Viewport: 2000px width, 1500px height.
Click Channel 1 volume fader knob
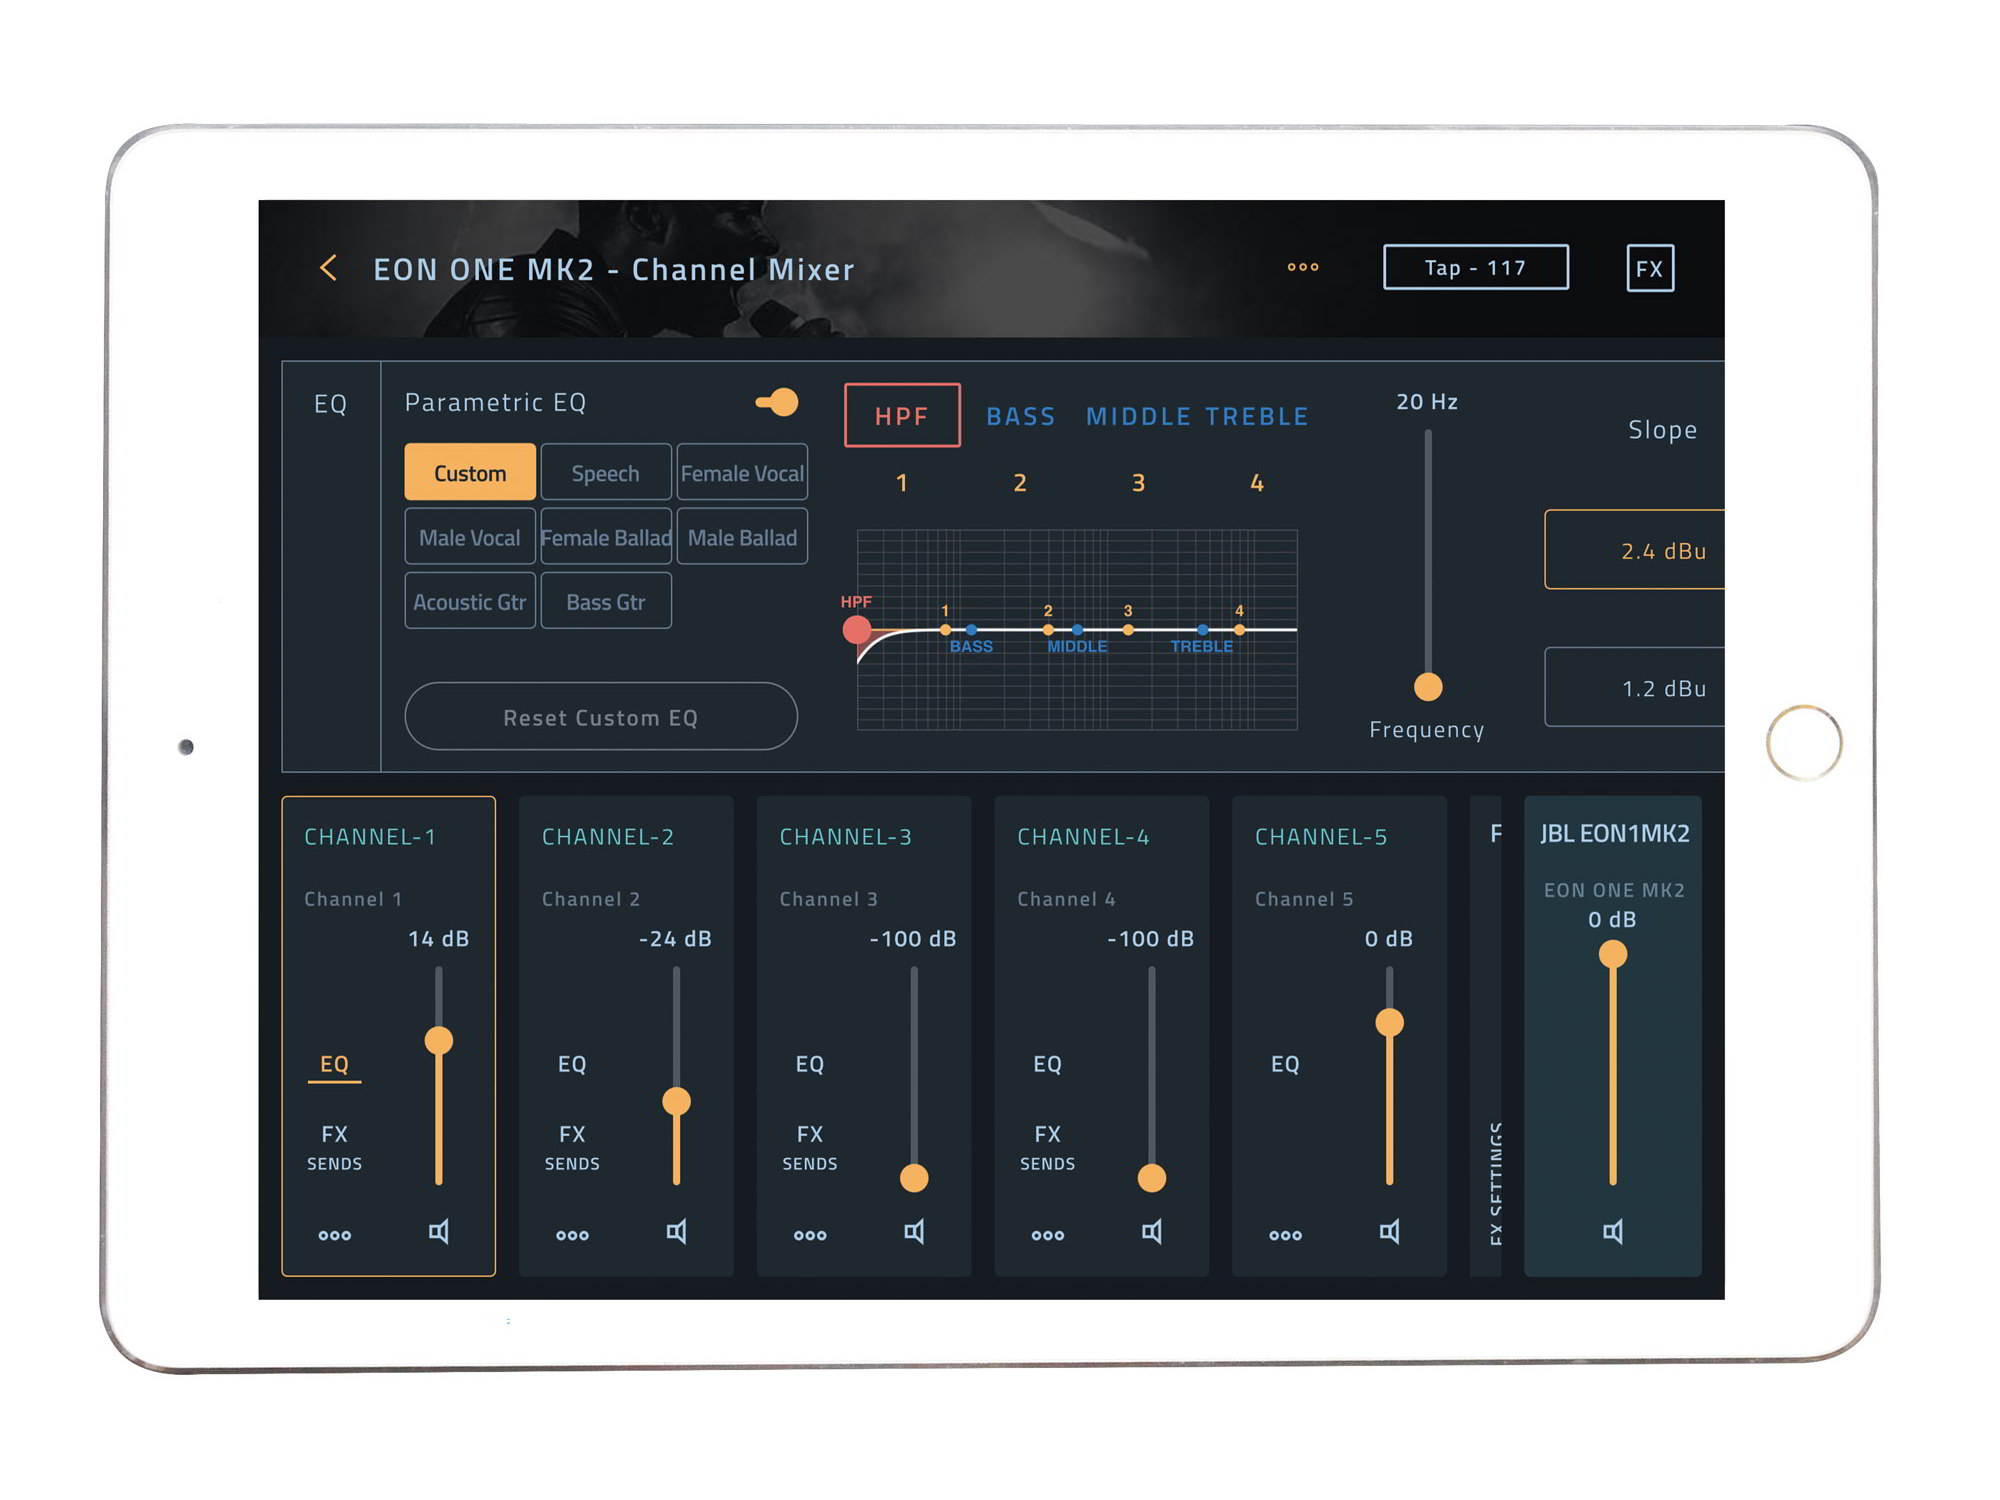coord(439,1041)
